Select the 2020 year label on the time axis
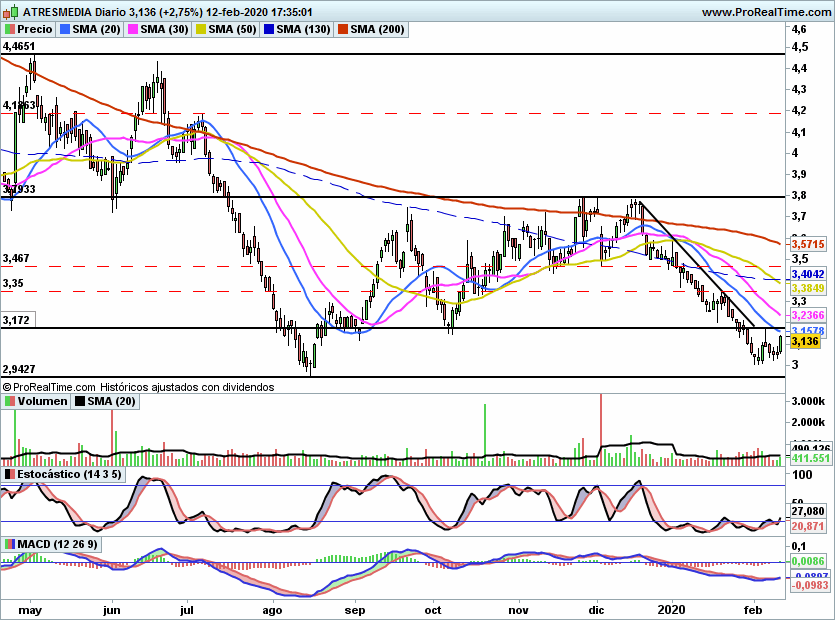Screen dimensions: 835x620 click(672, 610)
